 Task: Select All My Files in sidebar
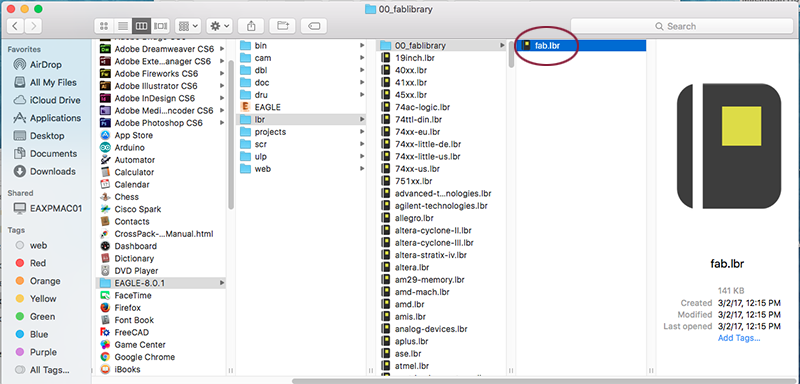45,83
